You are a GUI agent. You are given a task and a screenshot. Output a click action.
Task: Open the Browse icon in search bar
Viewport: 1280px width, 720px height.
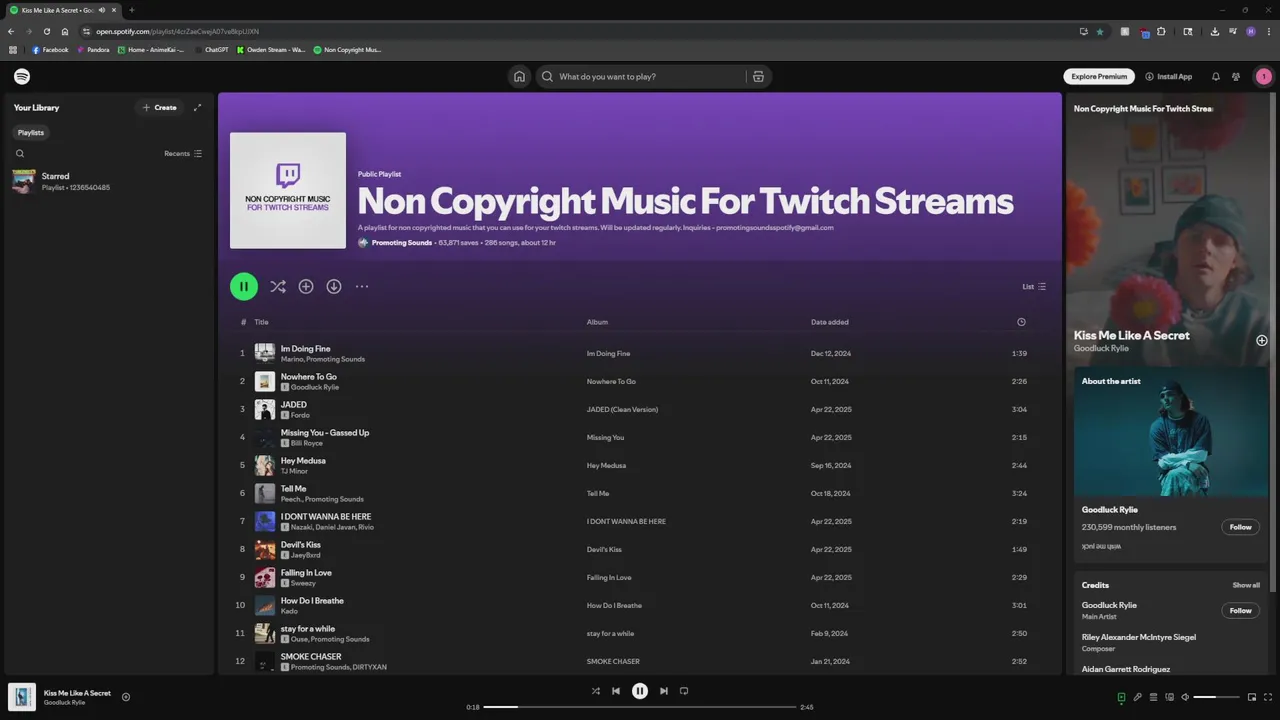(758, 76)
